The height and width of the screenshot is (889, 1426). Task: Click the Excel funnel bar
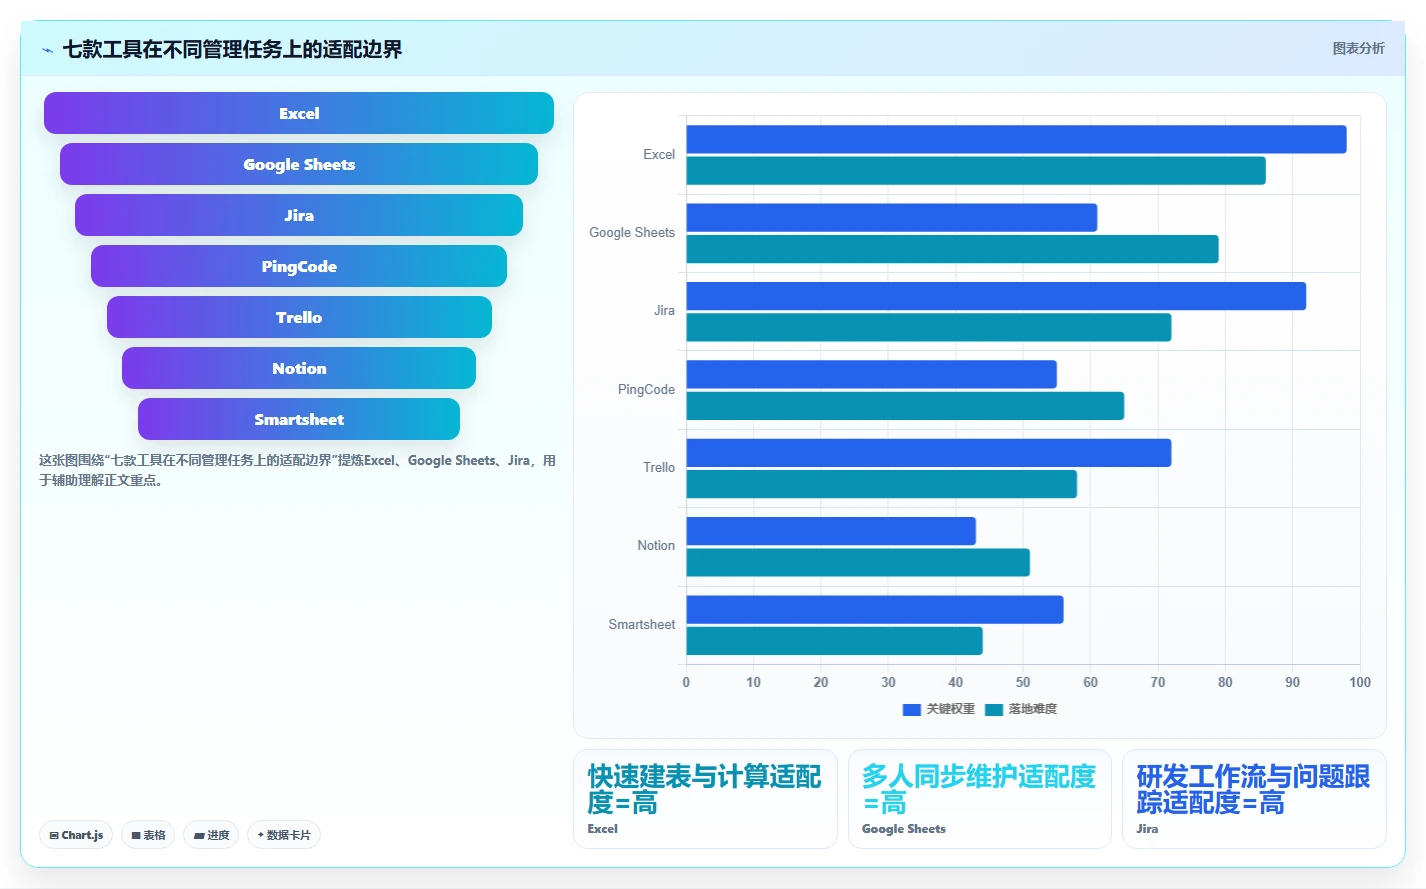point(299,113)
